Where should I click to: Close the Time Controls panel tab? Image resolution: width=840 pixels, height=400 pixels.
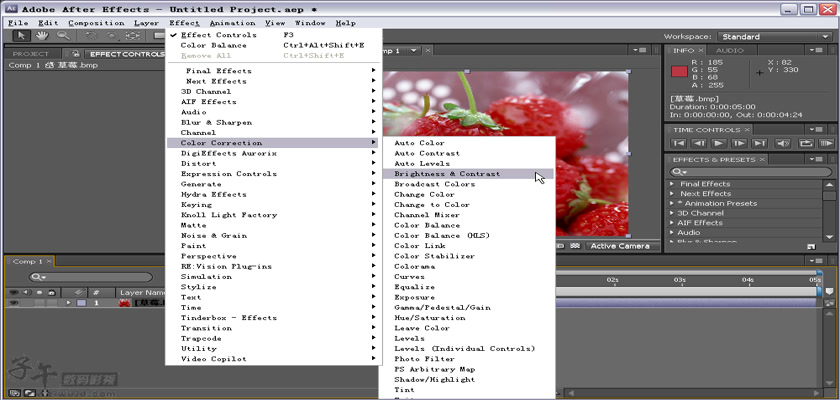(x=747, y=130)
